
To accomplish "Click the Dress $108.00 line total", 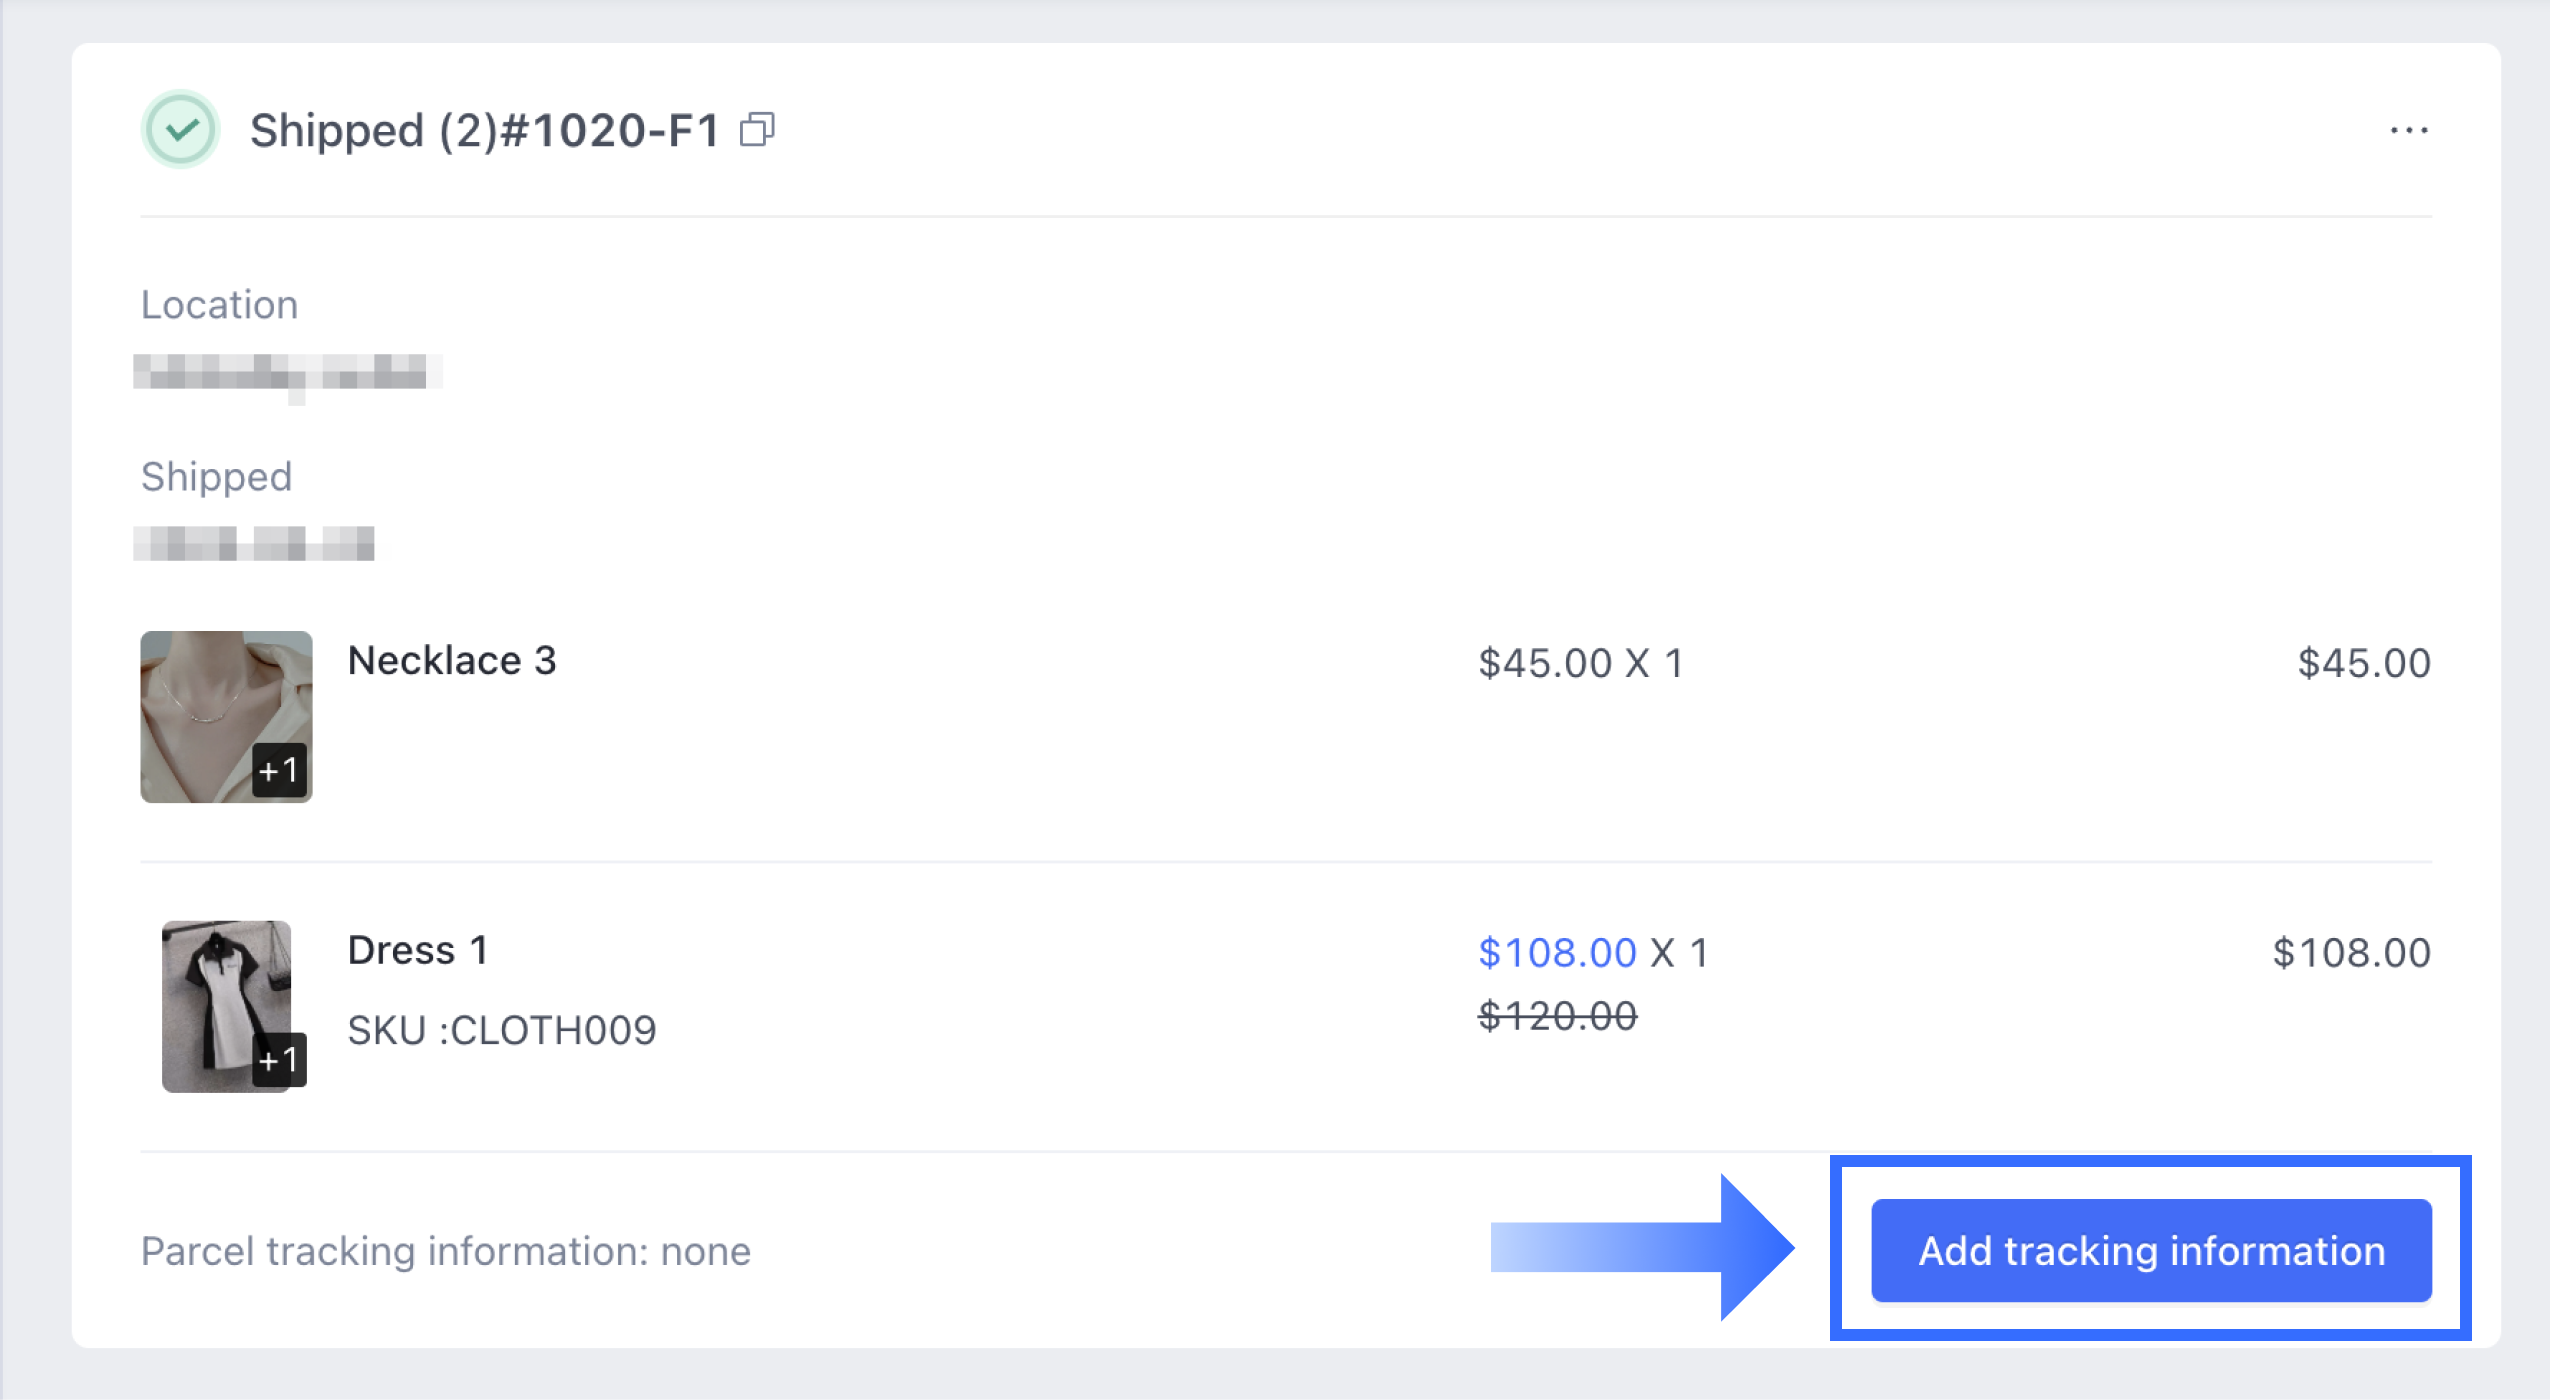I will coord(2351,952).
